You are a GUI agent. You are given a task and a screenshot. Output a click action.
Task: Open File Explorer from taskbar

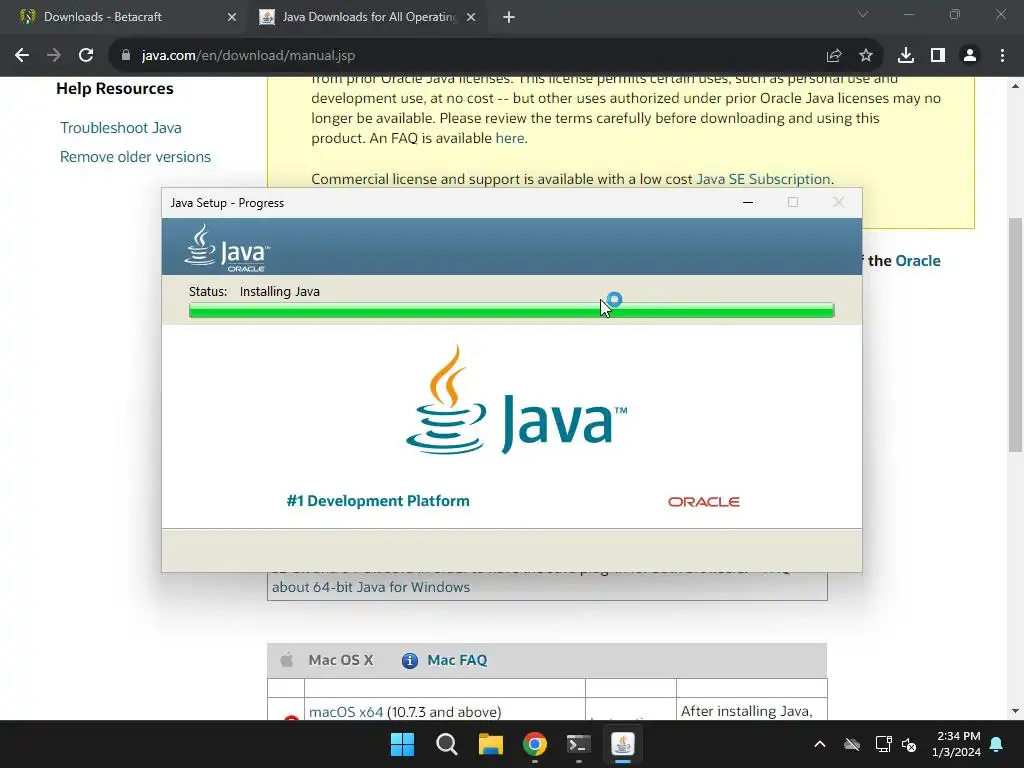[490, 744]
